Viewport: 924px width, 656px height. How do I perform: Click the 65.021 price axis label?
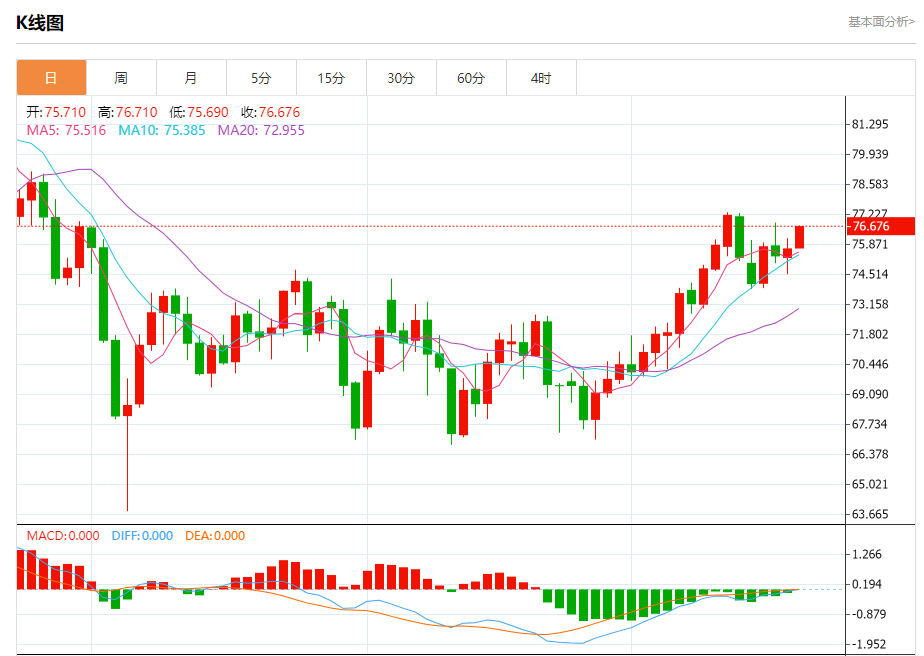870,484
